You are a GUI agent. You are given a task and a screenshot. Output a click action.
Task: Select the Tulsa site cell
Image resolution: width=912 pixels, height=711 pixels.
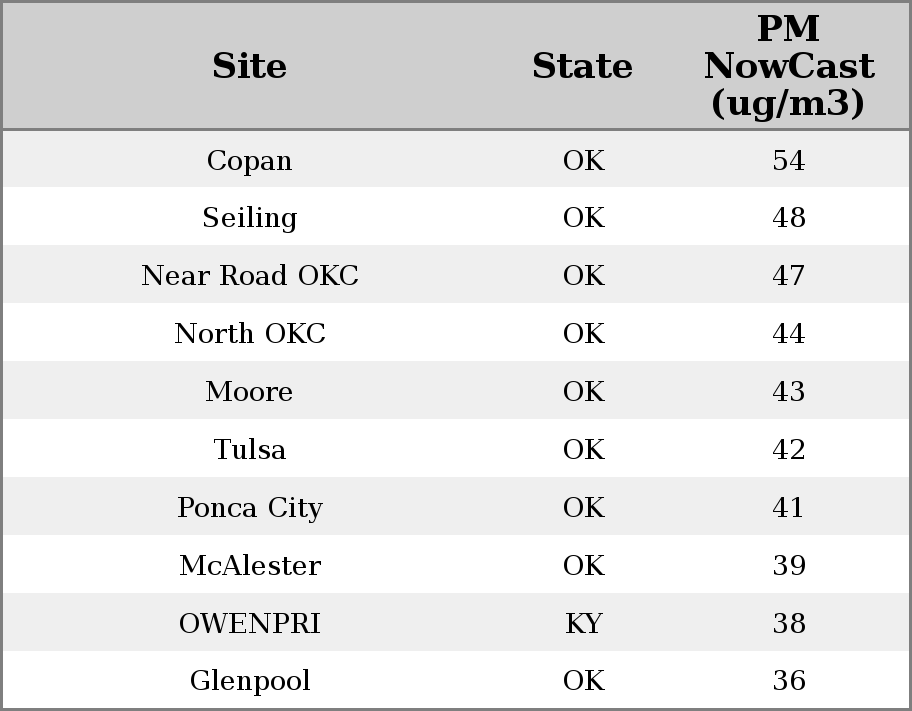(x=249, y=450)
